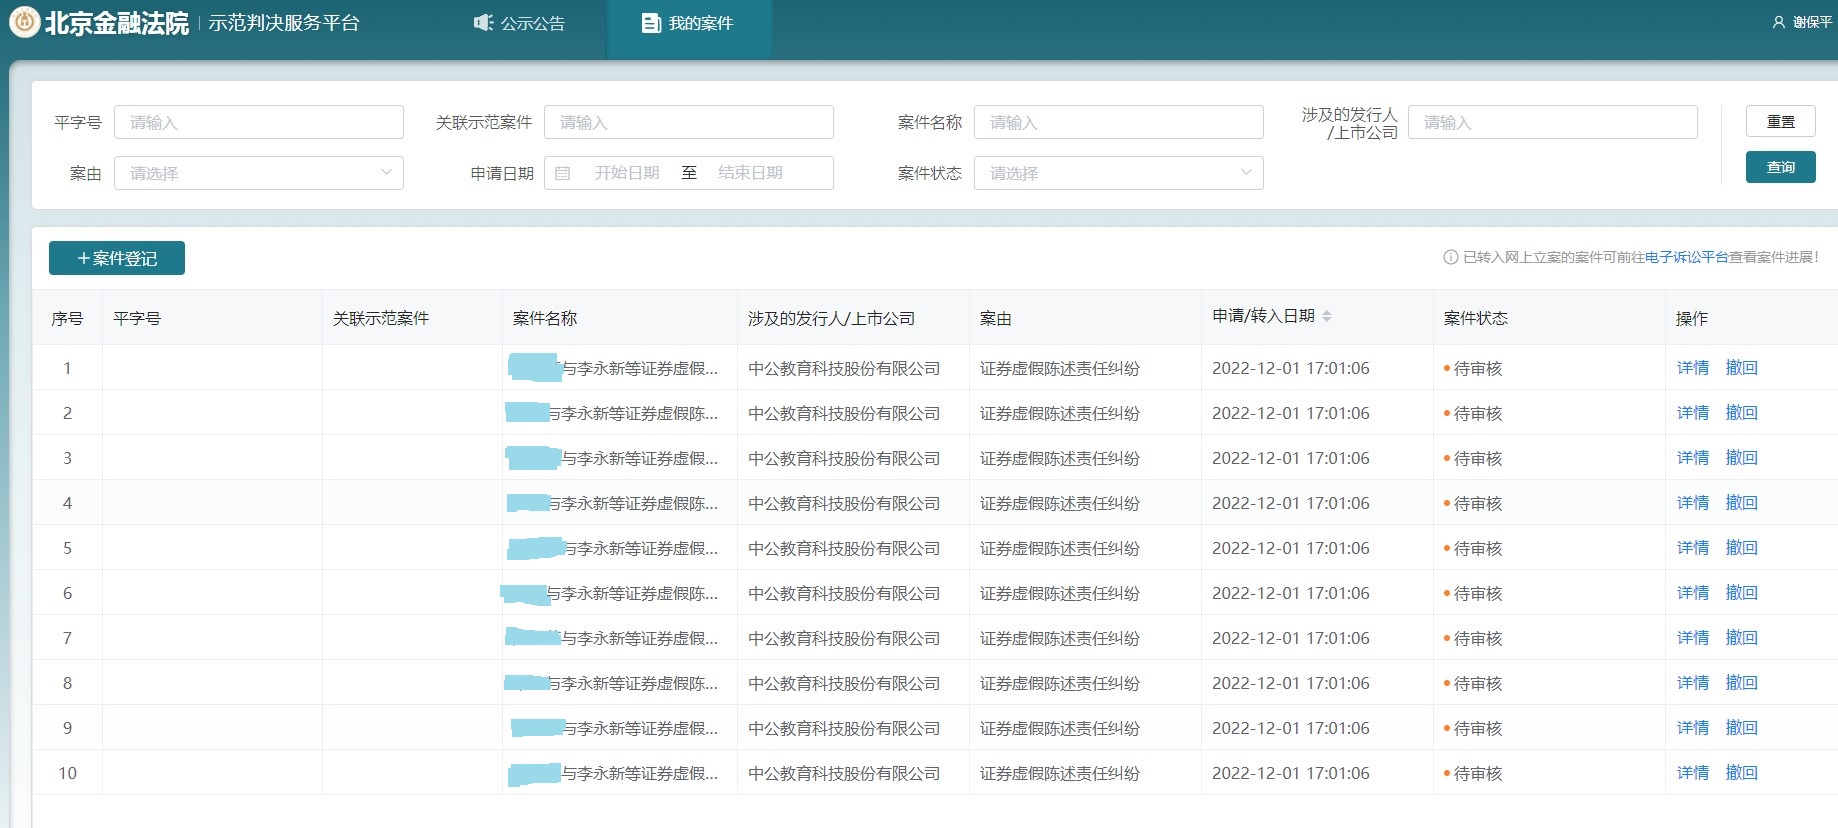
Task: Click 中公教育科技股份有限公司 in row 9
Action: (844, 728)
